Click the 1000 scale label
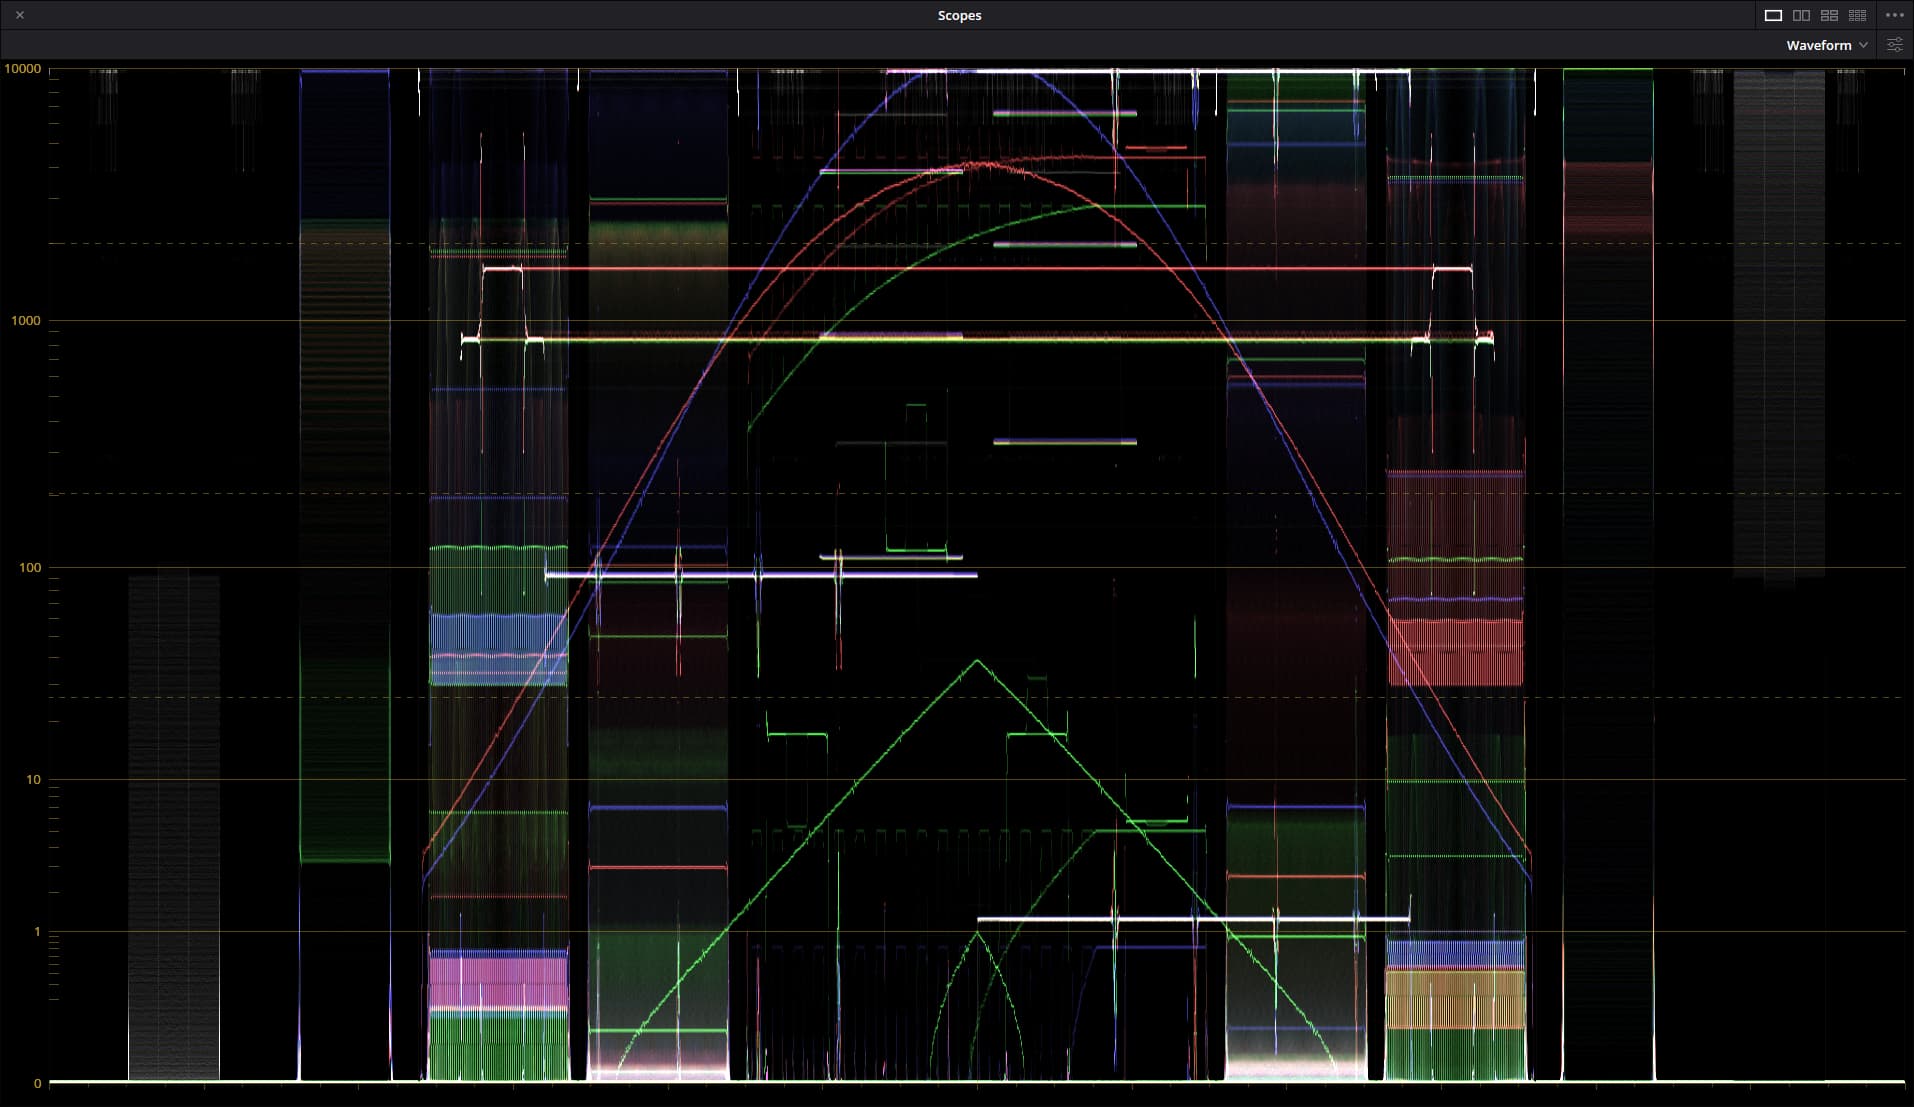The image size is (1914, 1107). (x=26, y=321)
